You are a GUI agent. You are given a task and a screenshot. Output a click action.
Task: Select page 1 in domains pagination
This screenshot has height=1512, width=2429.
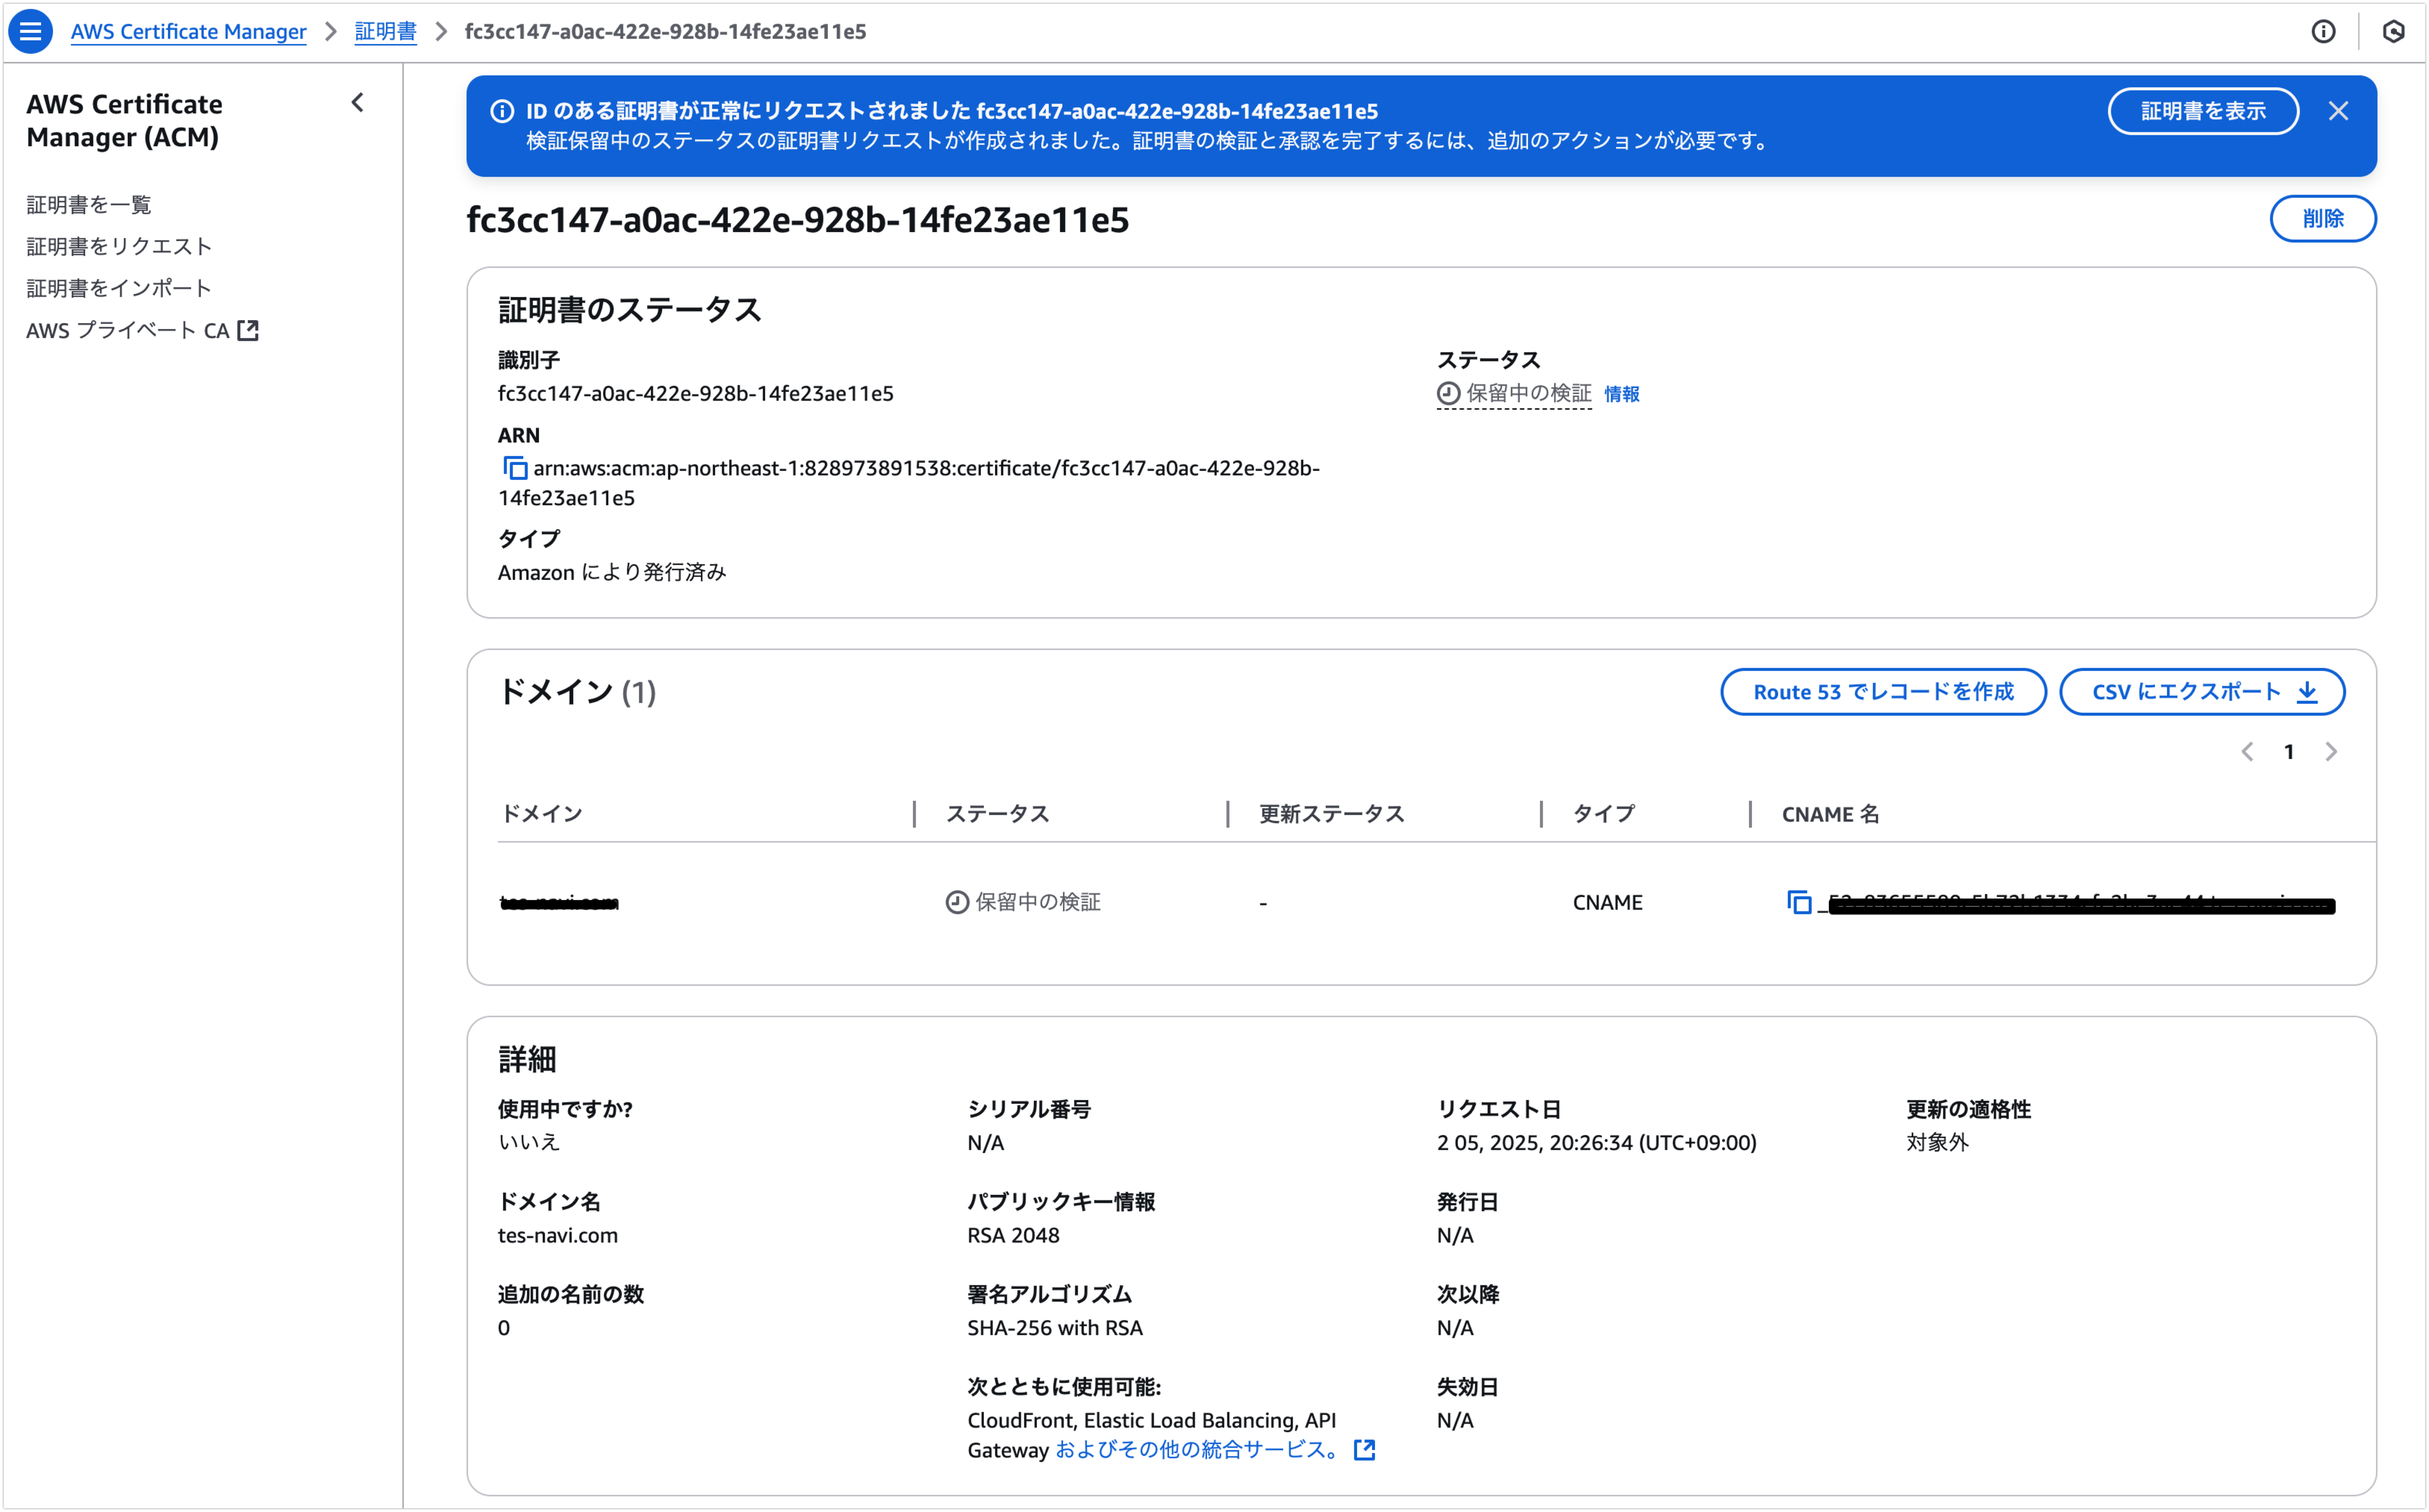(x=2289, y=752)
